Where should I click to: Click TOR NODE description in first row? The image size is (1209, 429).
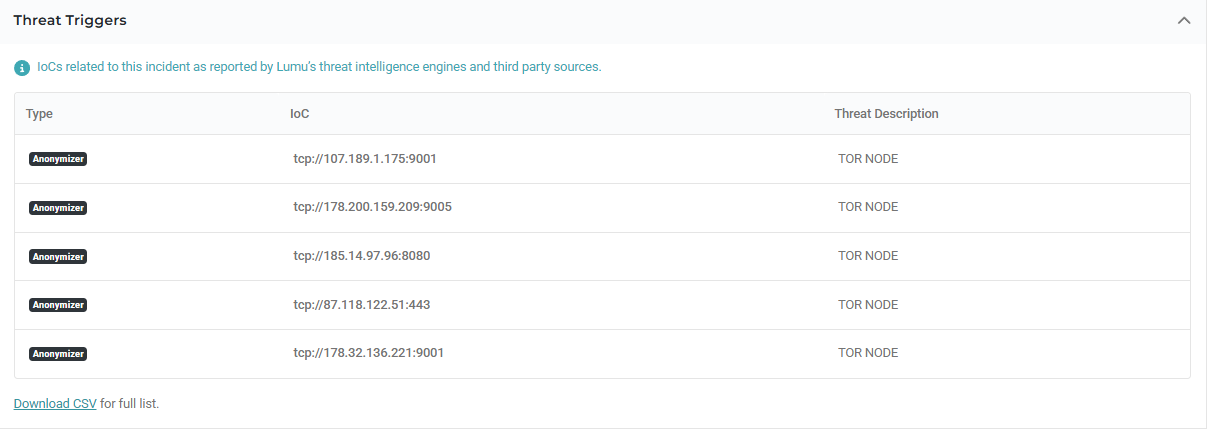pos(868,159)
